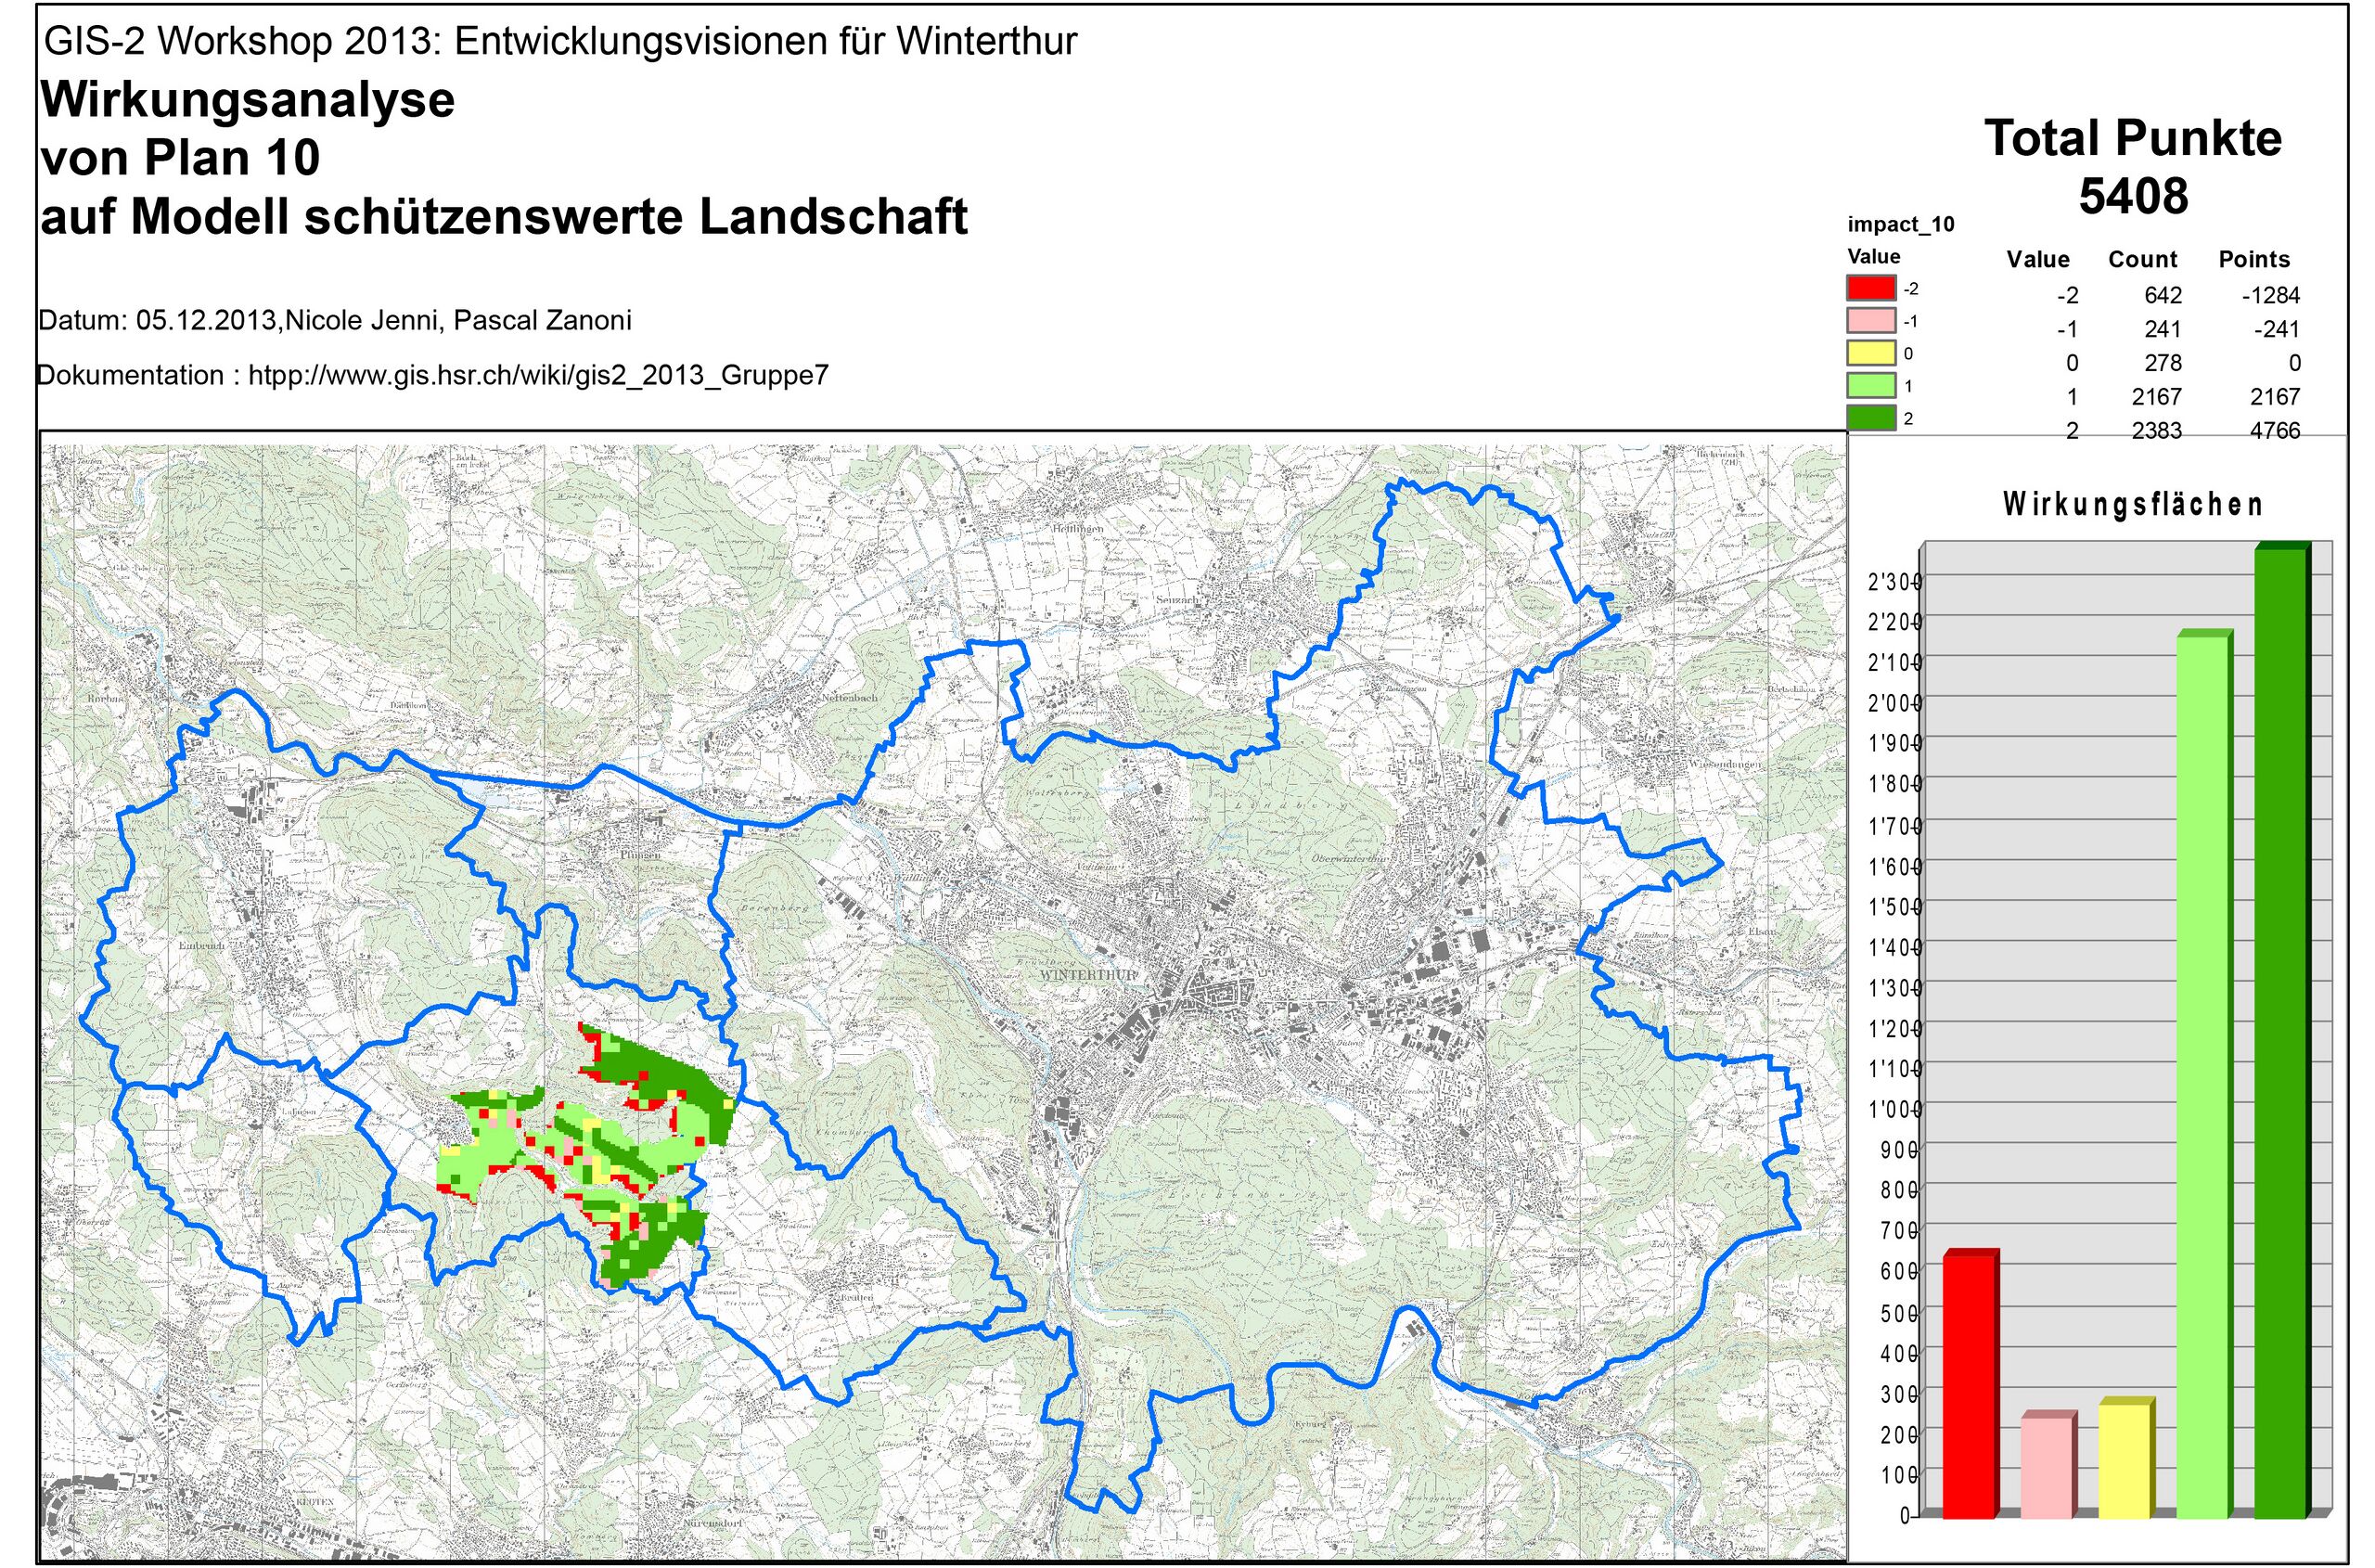Image resolution: width=2375 pixels, height=1568 pixels.
Task: Click the Count column header
Action: (2142, 260)
